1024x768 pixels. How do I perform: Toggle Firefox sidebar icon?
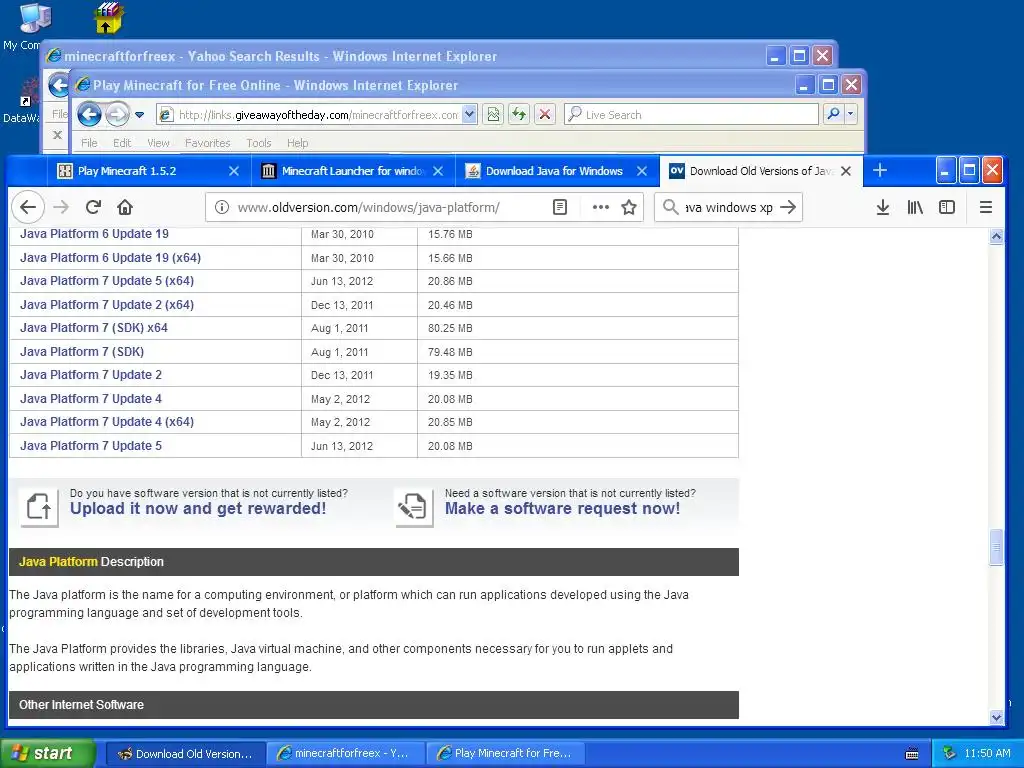pos(947,208)
